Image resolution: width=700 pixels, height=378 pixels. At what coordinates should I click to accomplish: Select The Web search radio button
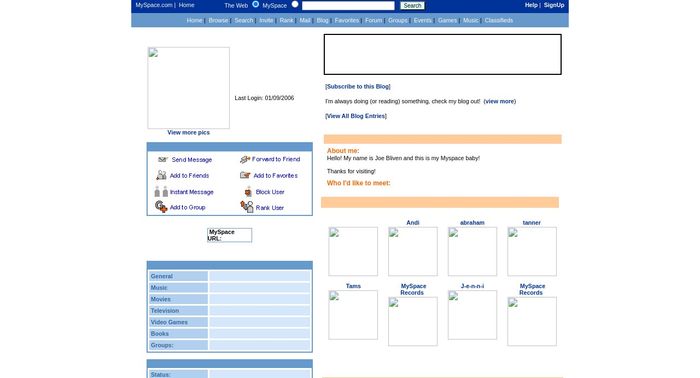pyautogui.click(x=255, y=4)
